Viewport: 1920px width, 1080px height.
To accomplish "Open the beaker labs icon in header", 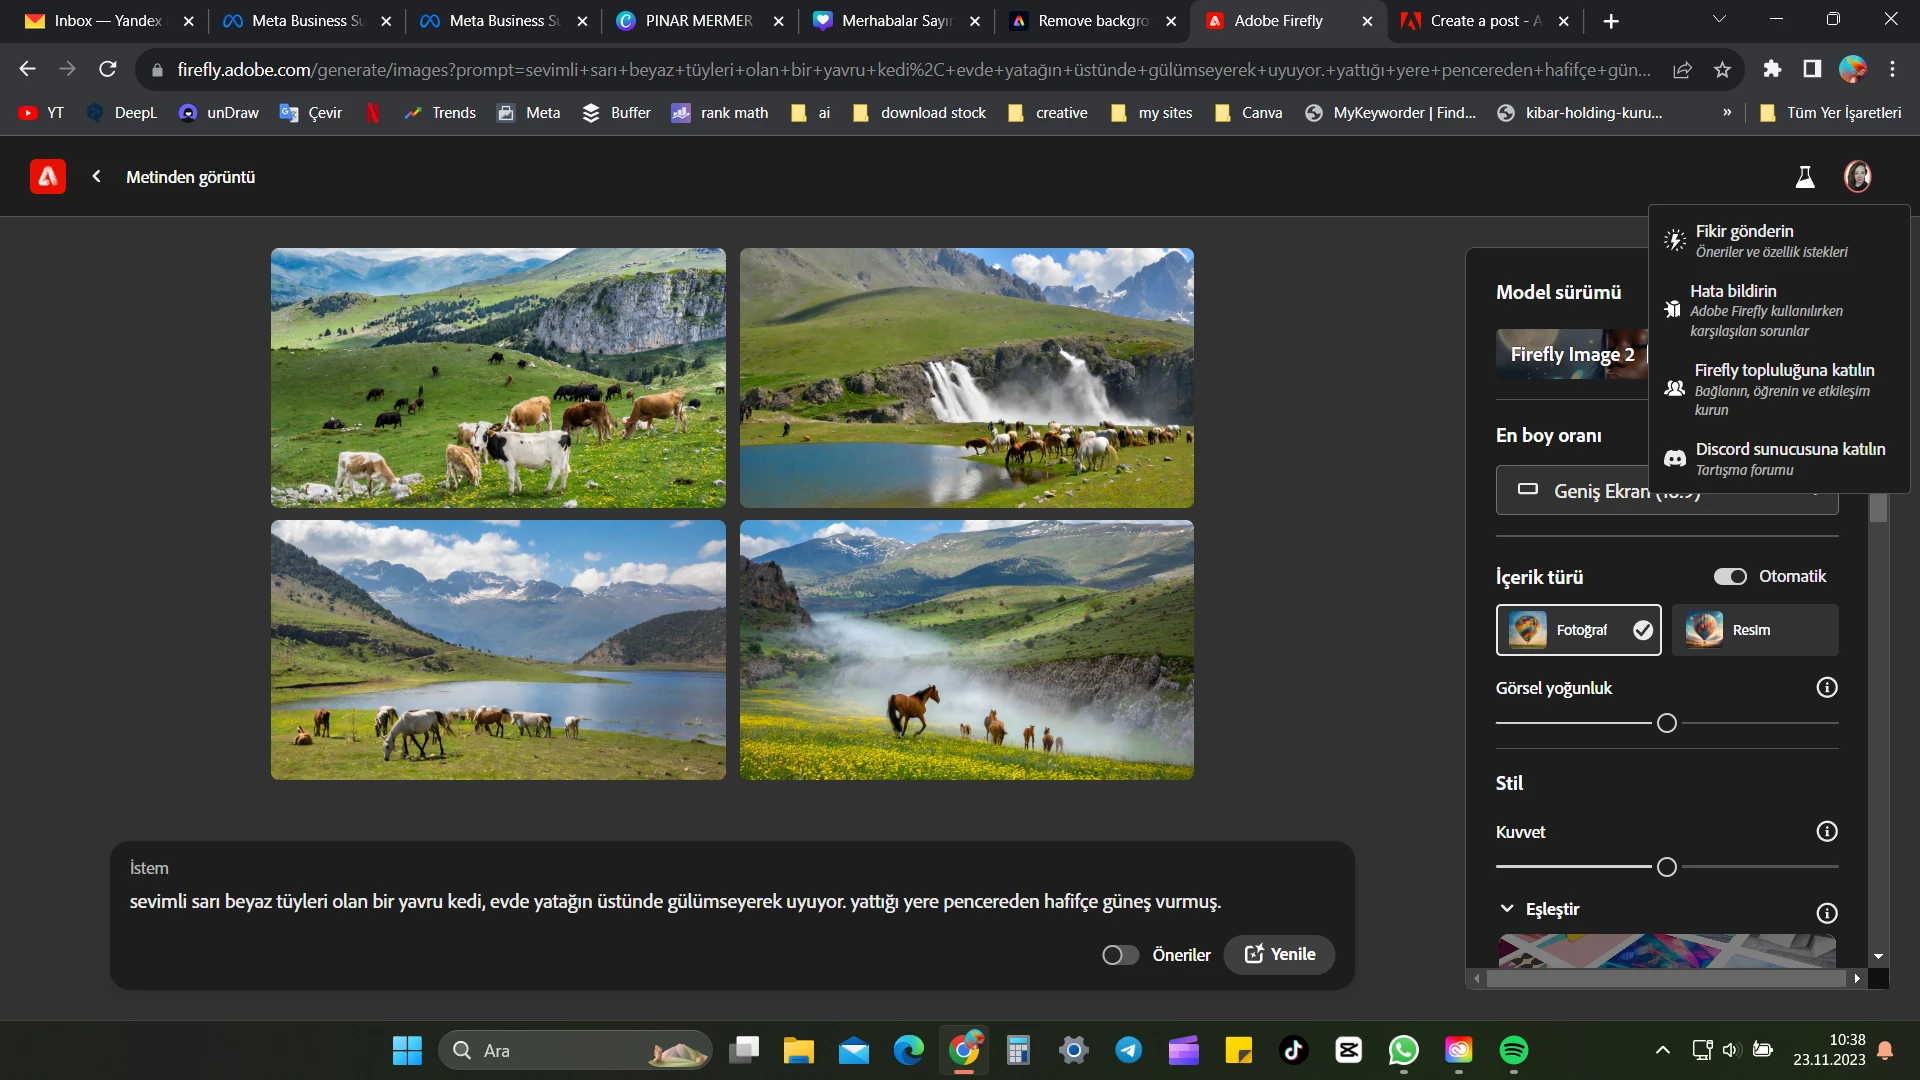I will coord(1805,177).
